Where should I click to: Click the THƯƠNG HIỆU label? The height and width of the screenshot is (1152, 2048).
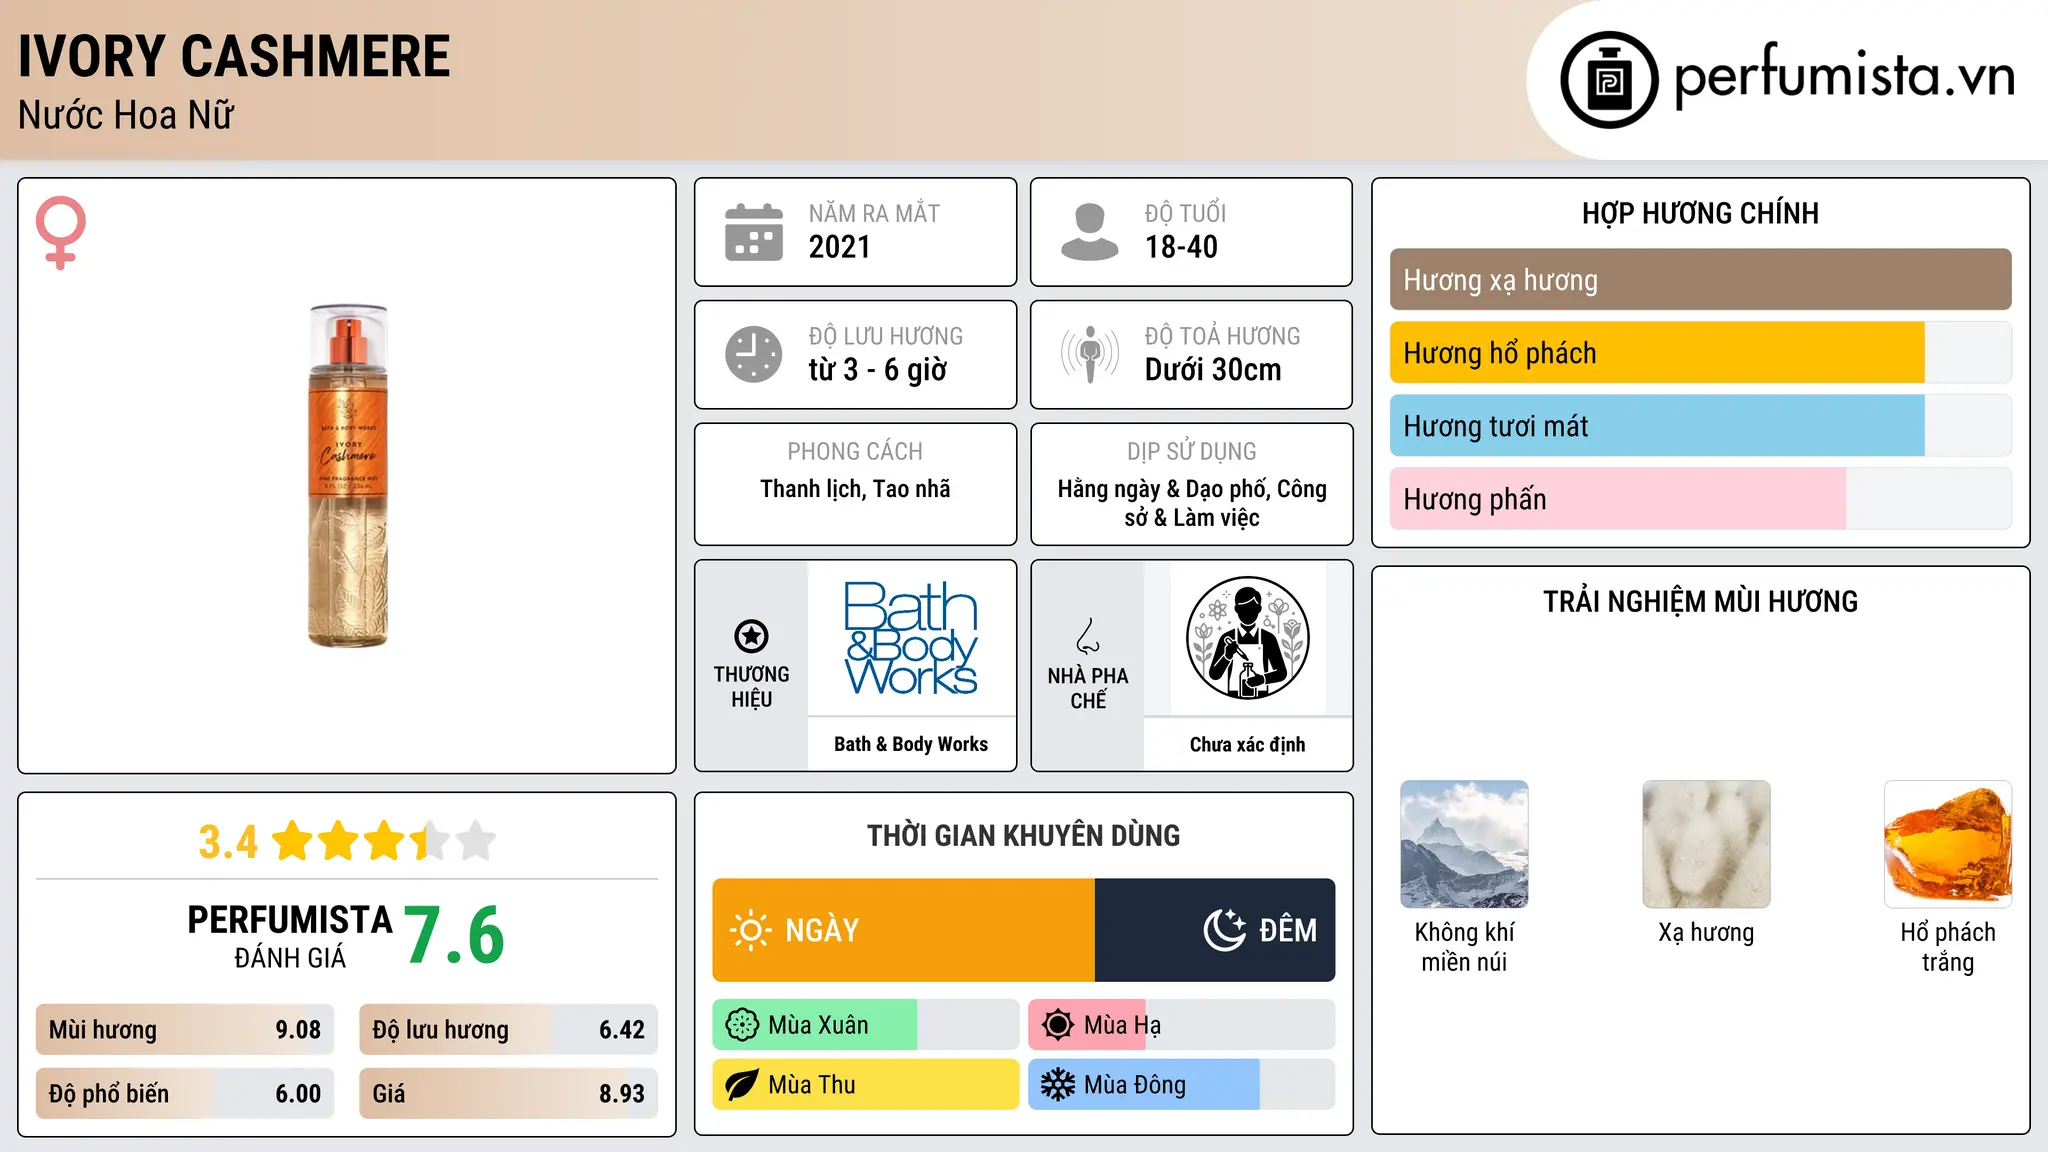click(751, 687)
